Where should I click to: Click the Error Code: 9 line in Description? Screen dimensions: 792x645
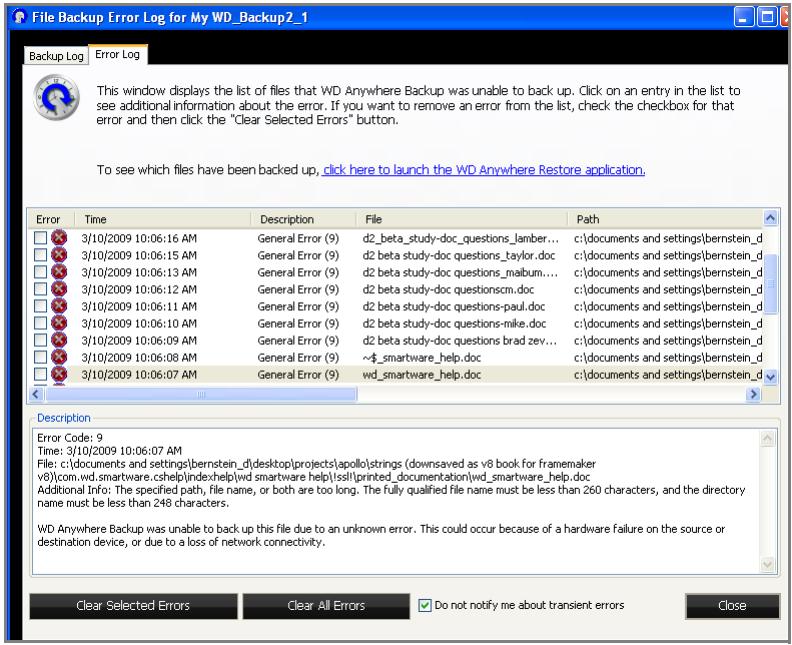[70, 437]
